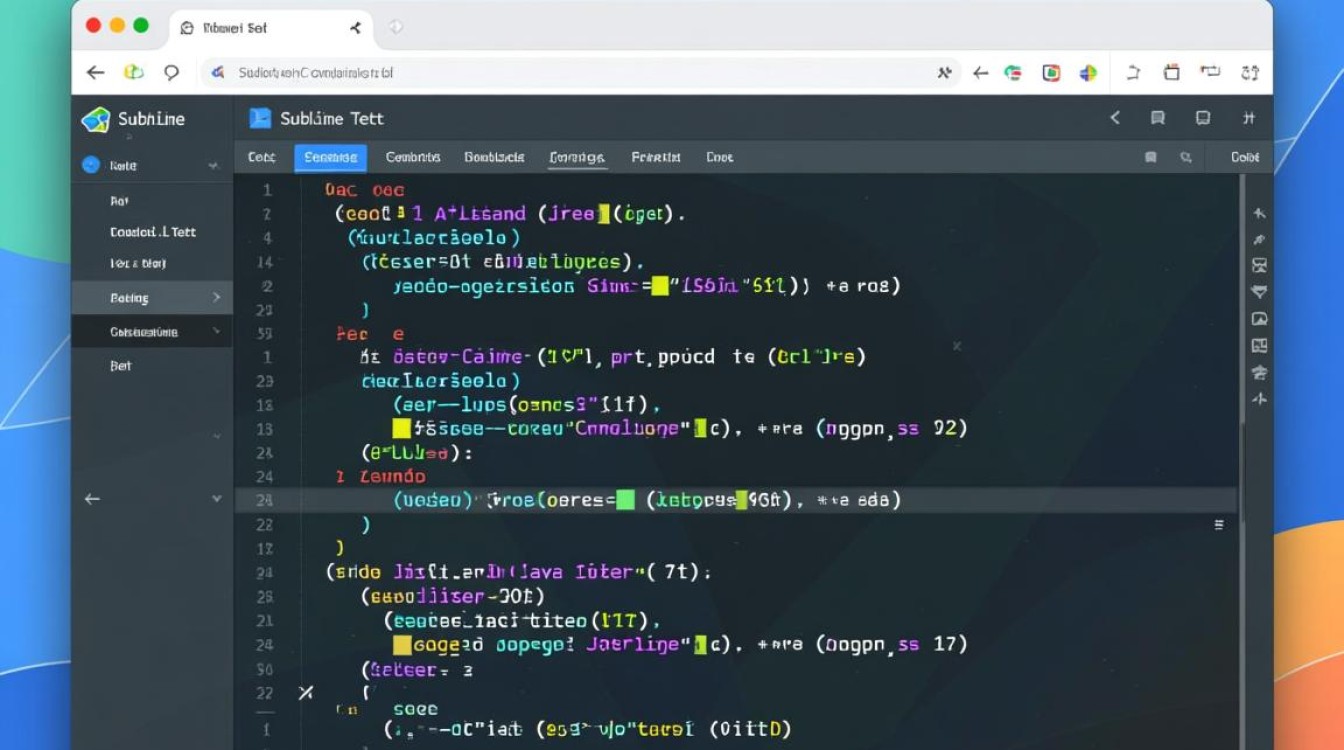Screen dimensions: 1344x750
Task: Open the bookmarks panel icon in the title bar
Action: coord(1158,118)
